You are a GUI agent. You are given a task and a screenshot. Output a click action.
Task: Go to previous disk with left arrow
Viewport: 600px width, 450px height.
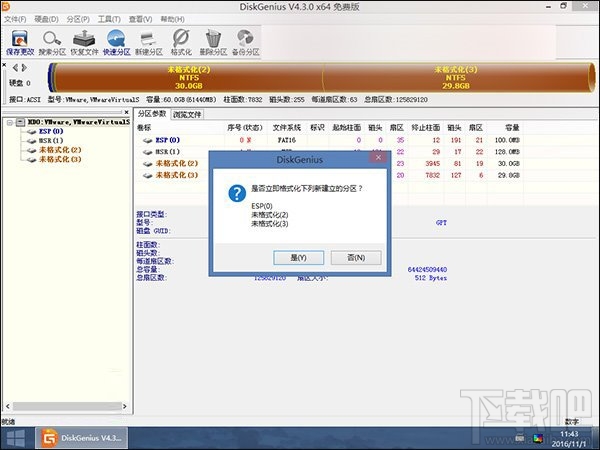click(15, 68)
